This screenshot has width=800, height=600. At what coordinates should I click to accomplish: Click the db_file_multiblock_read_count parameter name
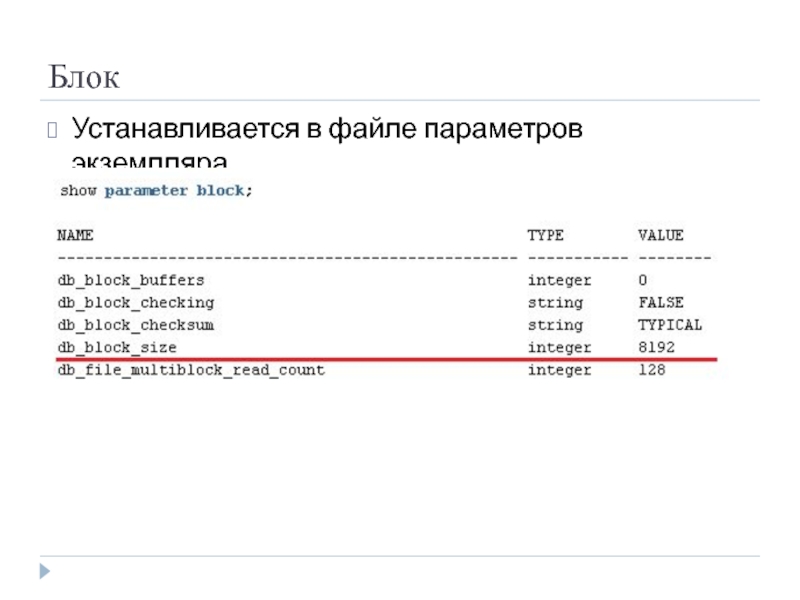pyautogui.click(x=191, y=370)
